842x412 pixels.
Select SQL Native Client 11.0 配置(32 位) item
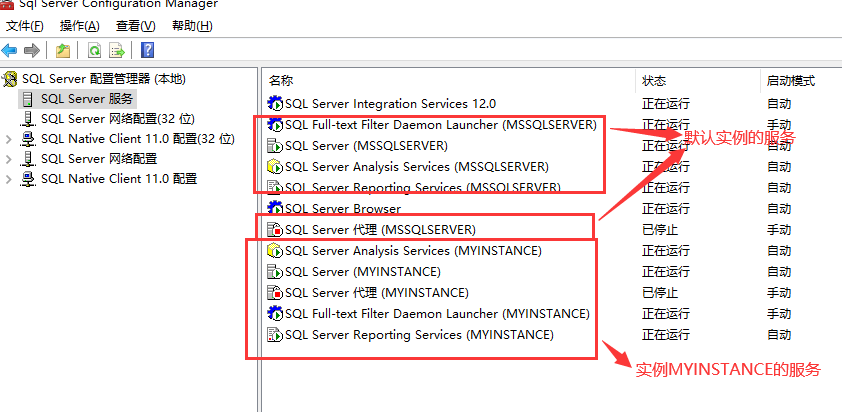(138, 139)
